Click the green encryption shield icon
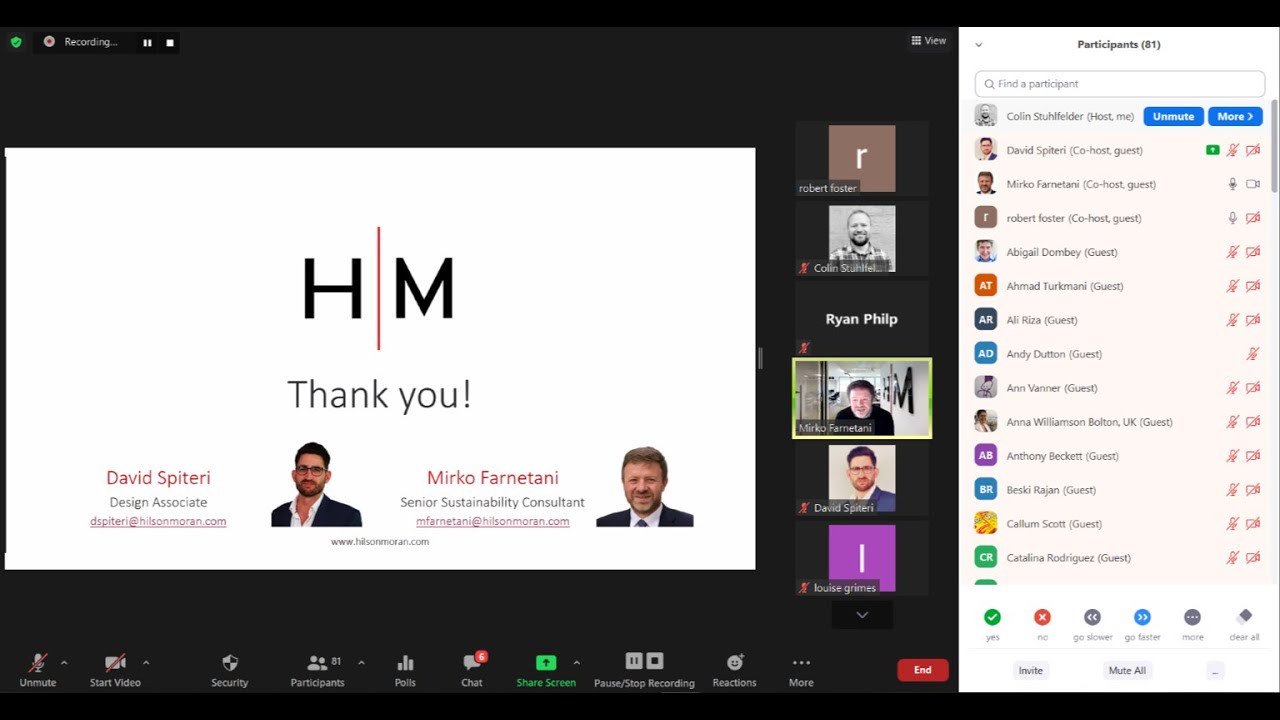This screenshot has width=1280, height=720. [16, 42]
